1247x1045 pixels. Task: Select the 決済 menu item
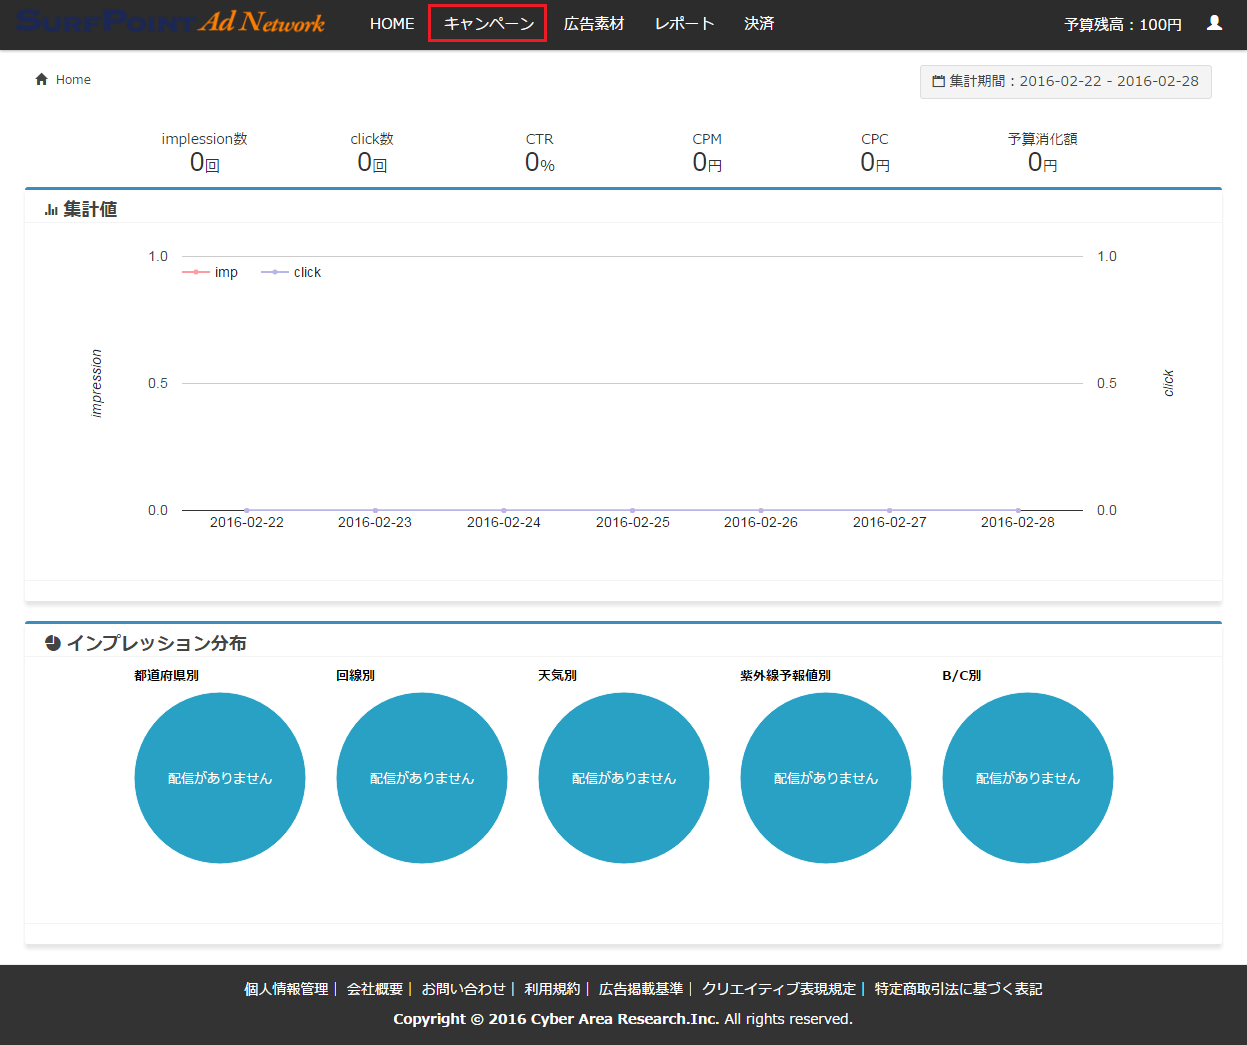click(759, 23)
